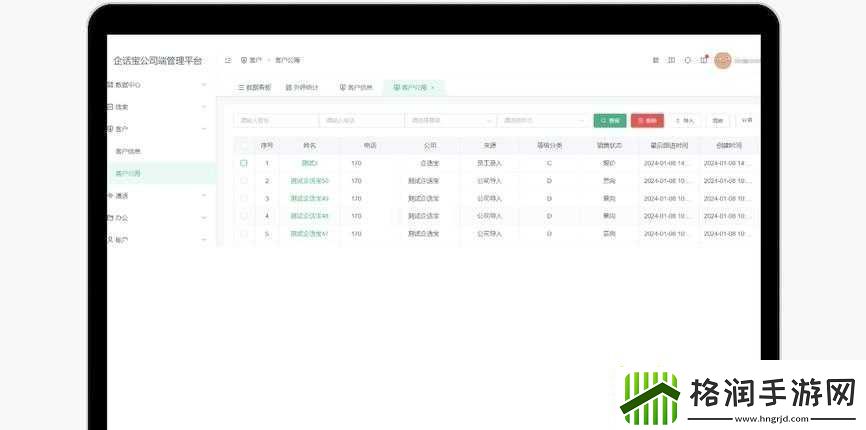The height and width of the screenshot is (430, 866).
Task: Click the 公司 column header
Action: [430, 146]
